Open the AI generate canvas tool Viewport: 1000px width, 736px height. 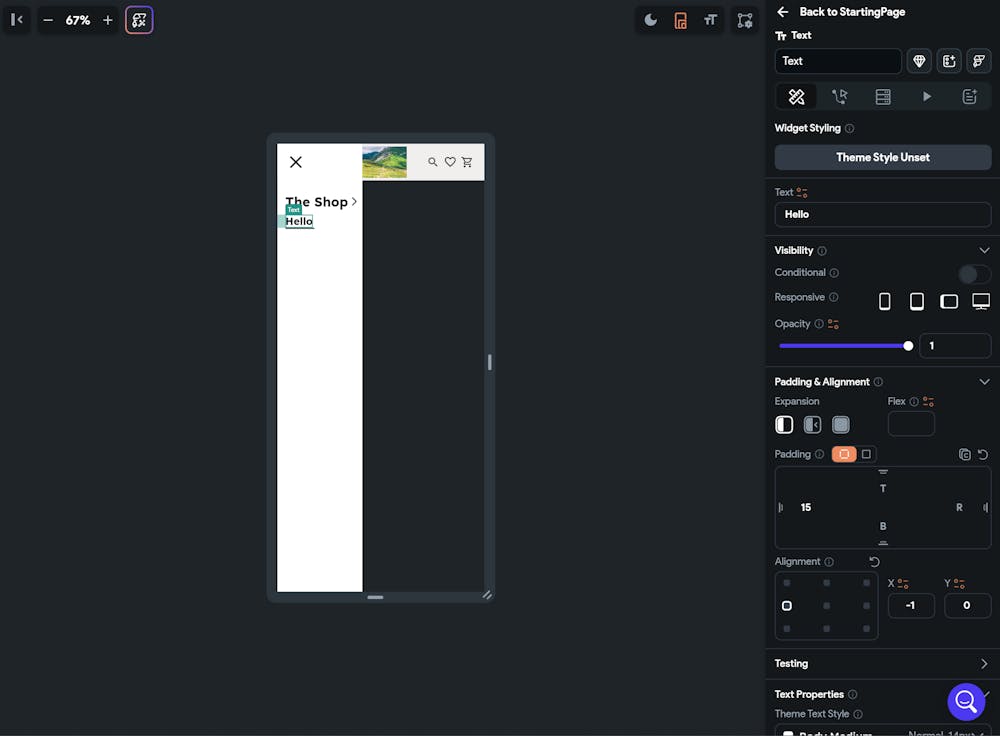[x=139, y=20]
